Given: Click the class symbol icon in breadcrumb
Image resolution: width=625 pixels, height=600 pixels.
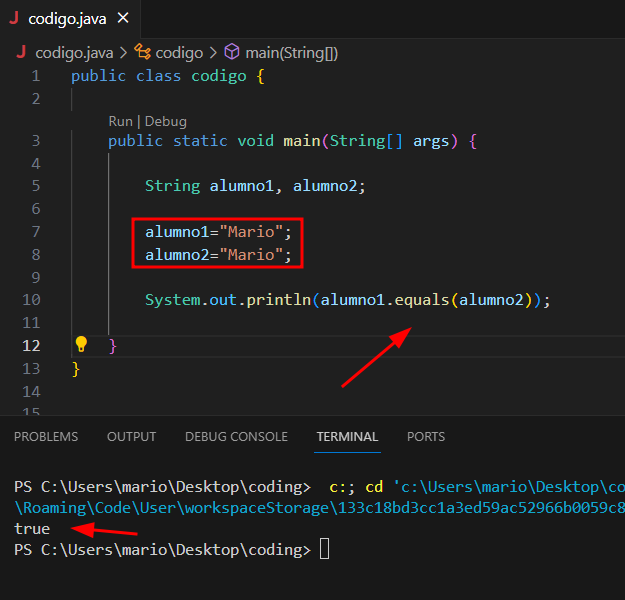Looking at the screenshot, I should click(x=142, y=52).
